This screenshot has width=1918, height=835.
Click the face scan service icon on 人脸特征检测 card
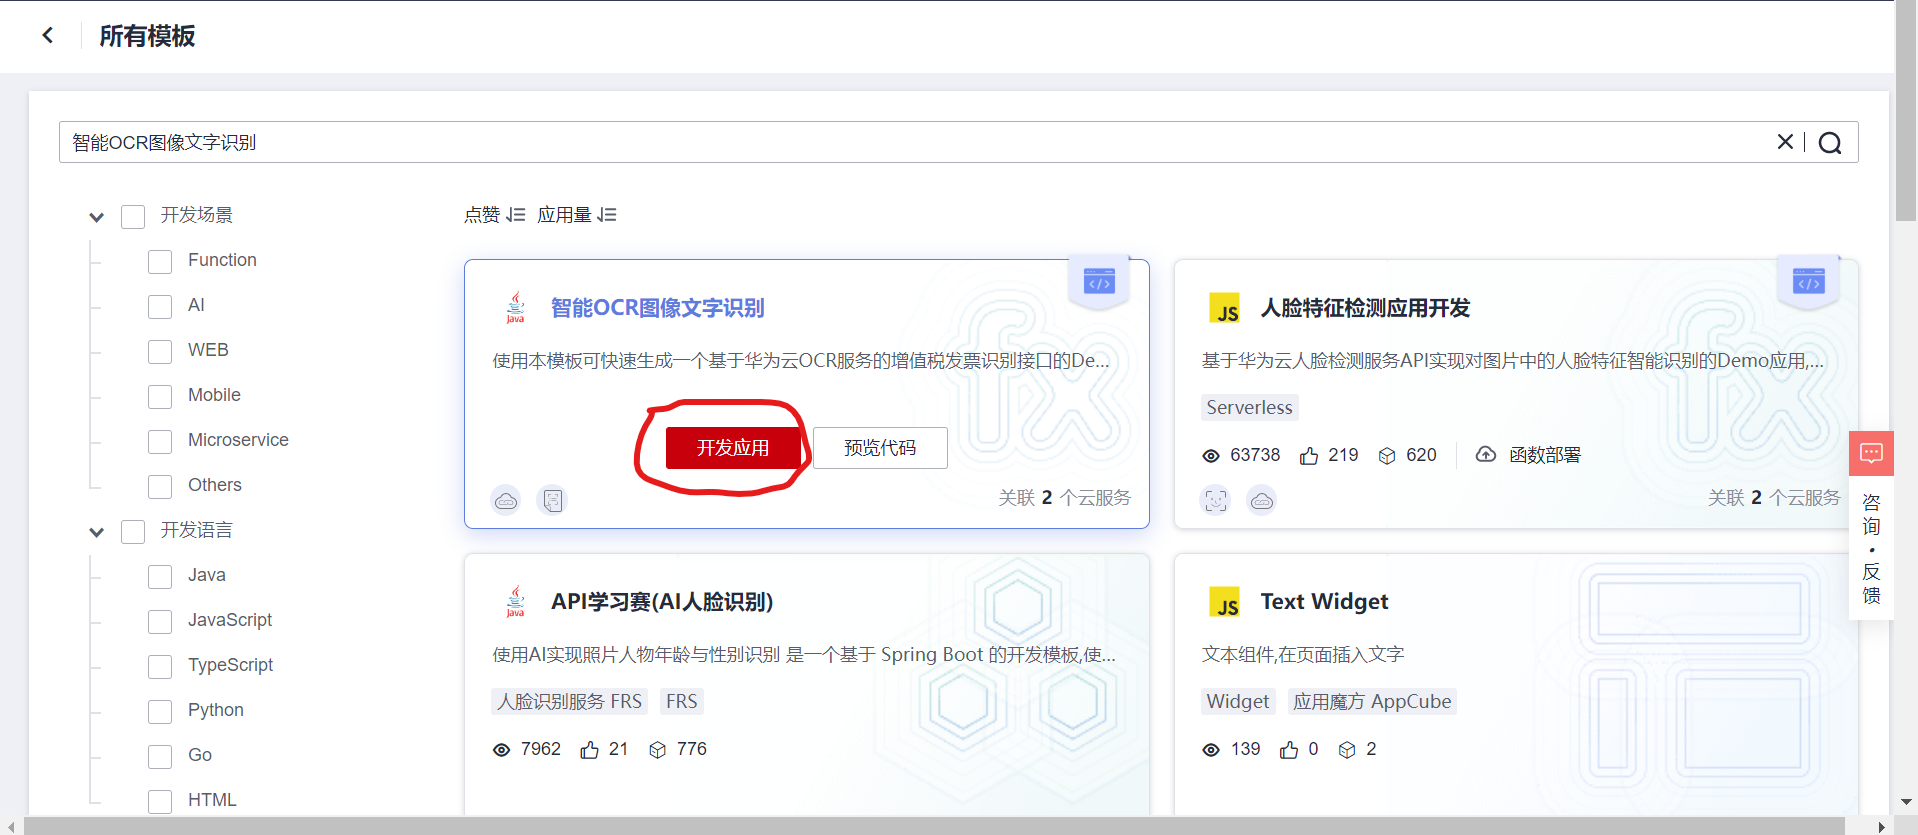(1216, 500)
